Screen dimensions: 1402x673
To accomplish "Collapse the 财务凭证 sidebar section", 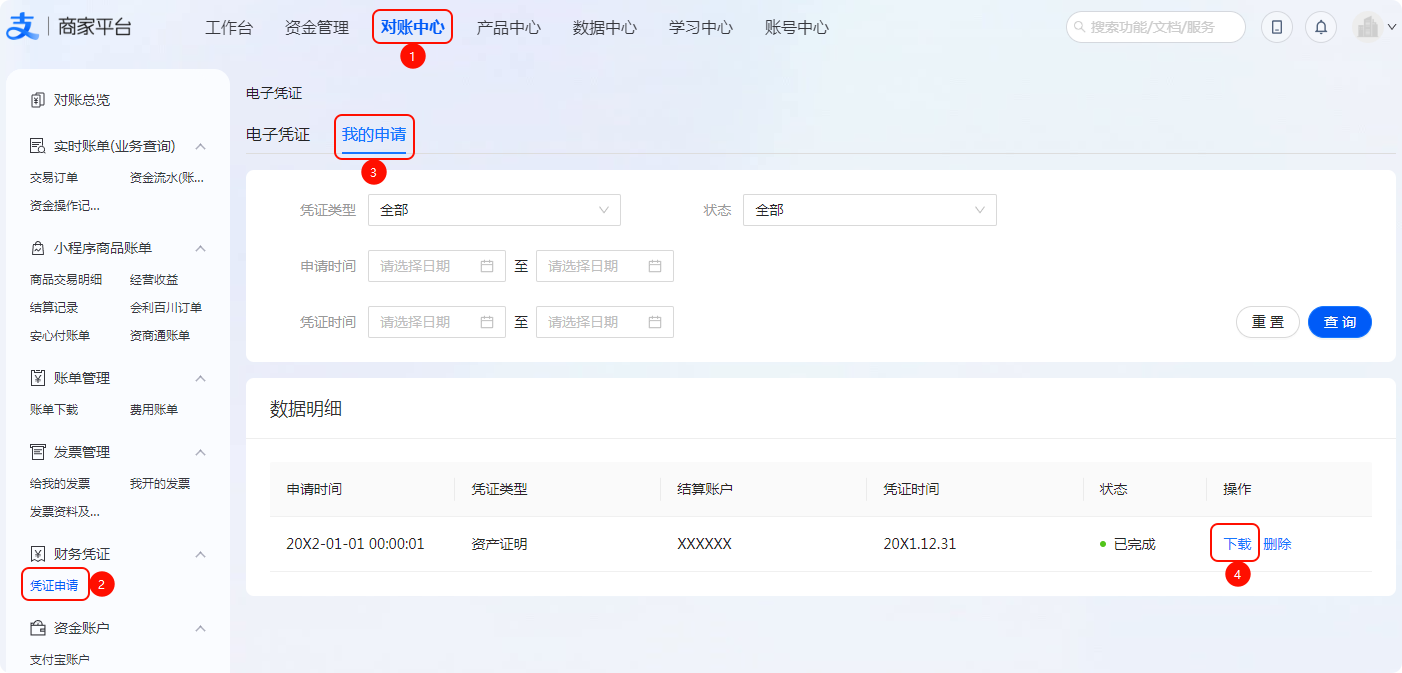I will coord(200,554).
